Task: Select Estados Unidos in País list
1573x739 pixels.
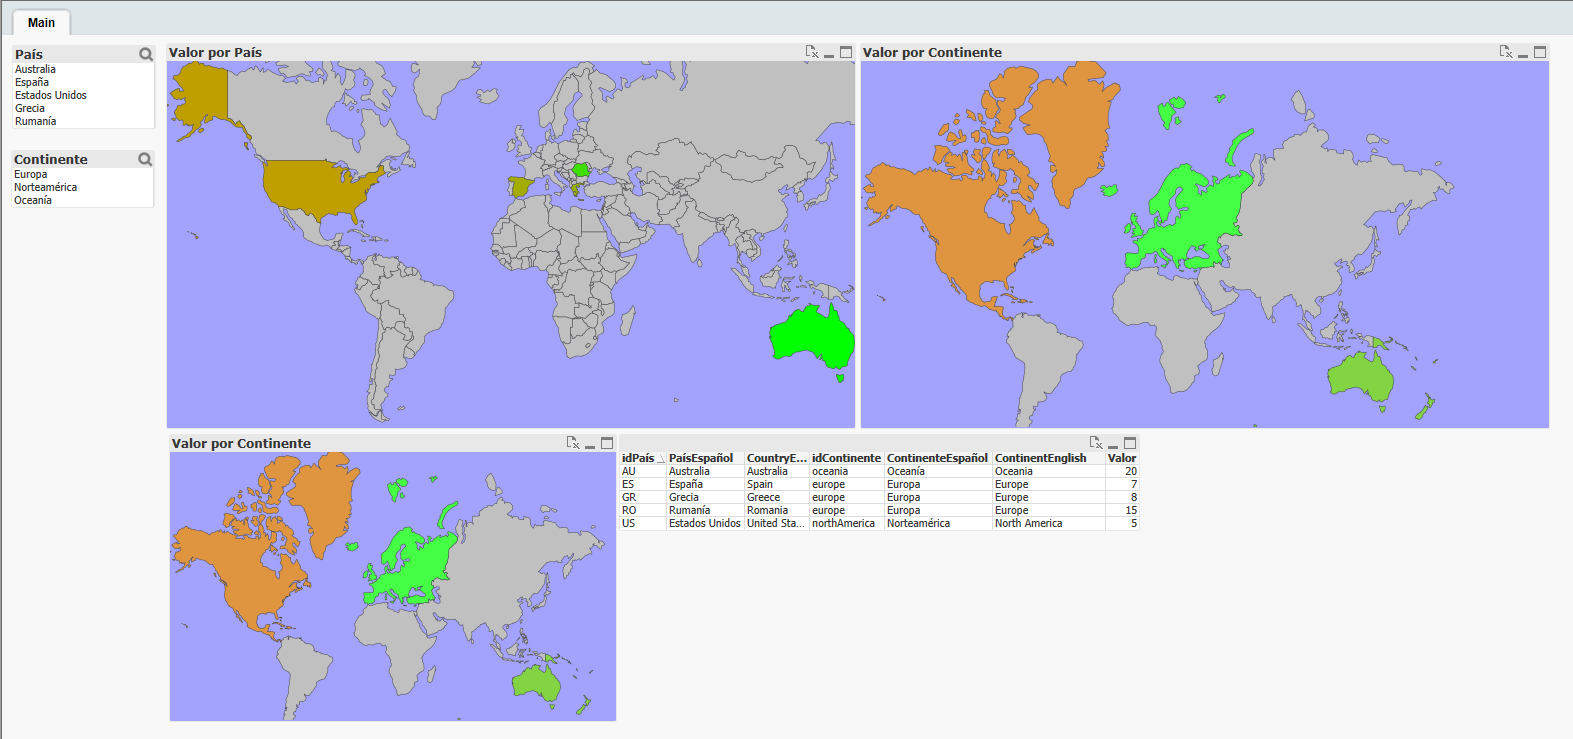Action: (x=51, y=95)
